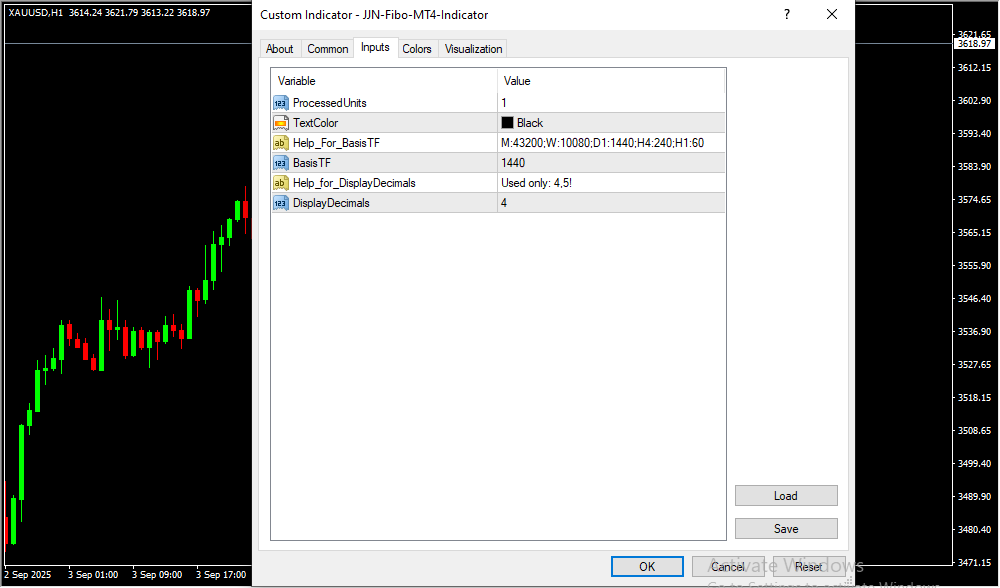Select the Colors tab
The width and height of the screenshot is (1000, 588).
[417, 49]
